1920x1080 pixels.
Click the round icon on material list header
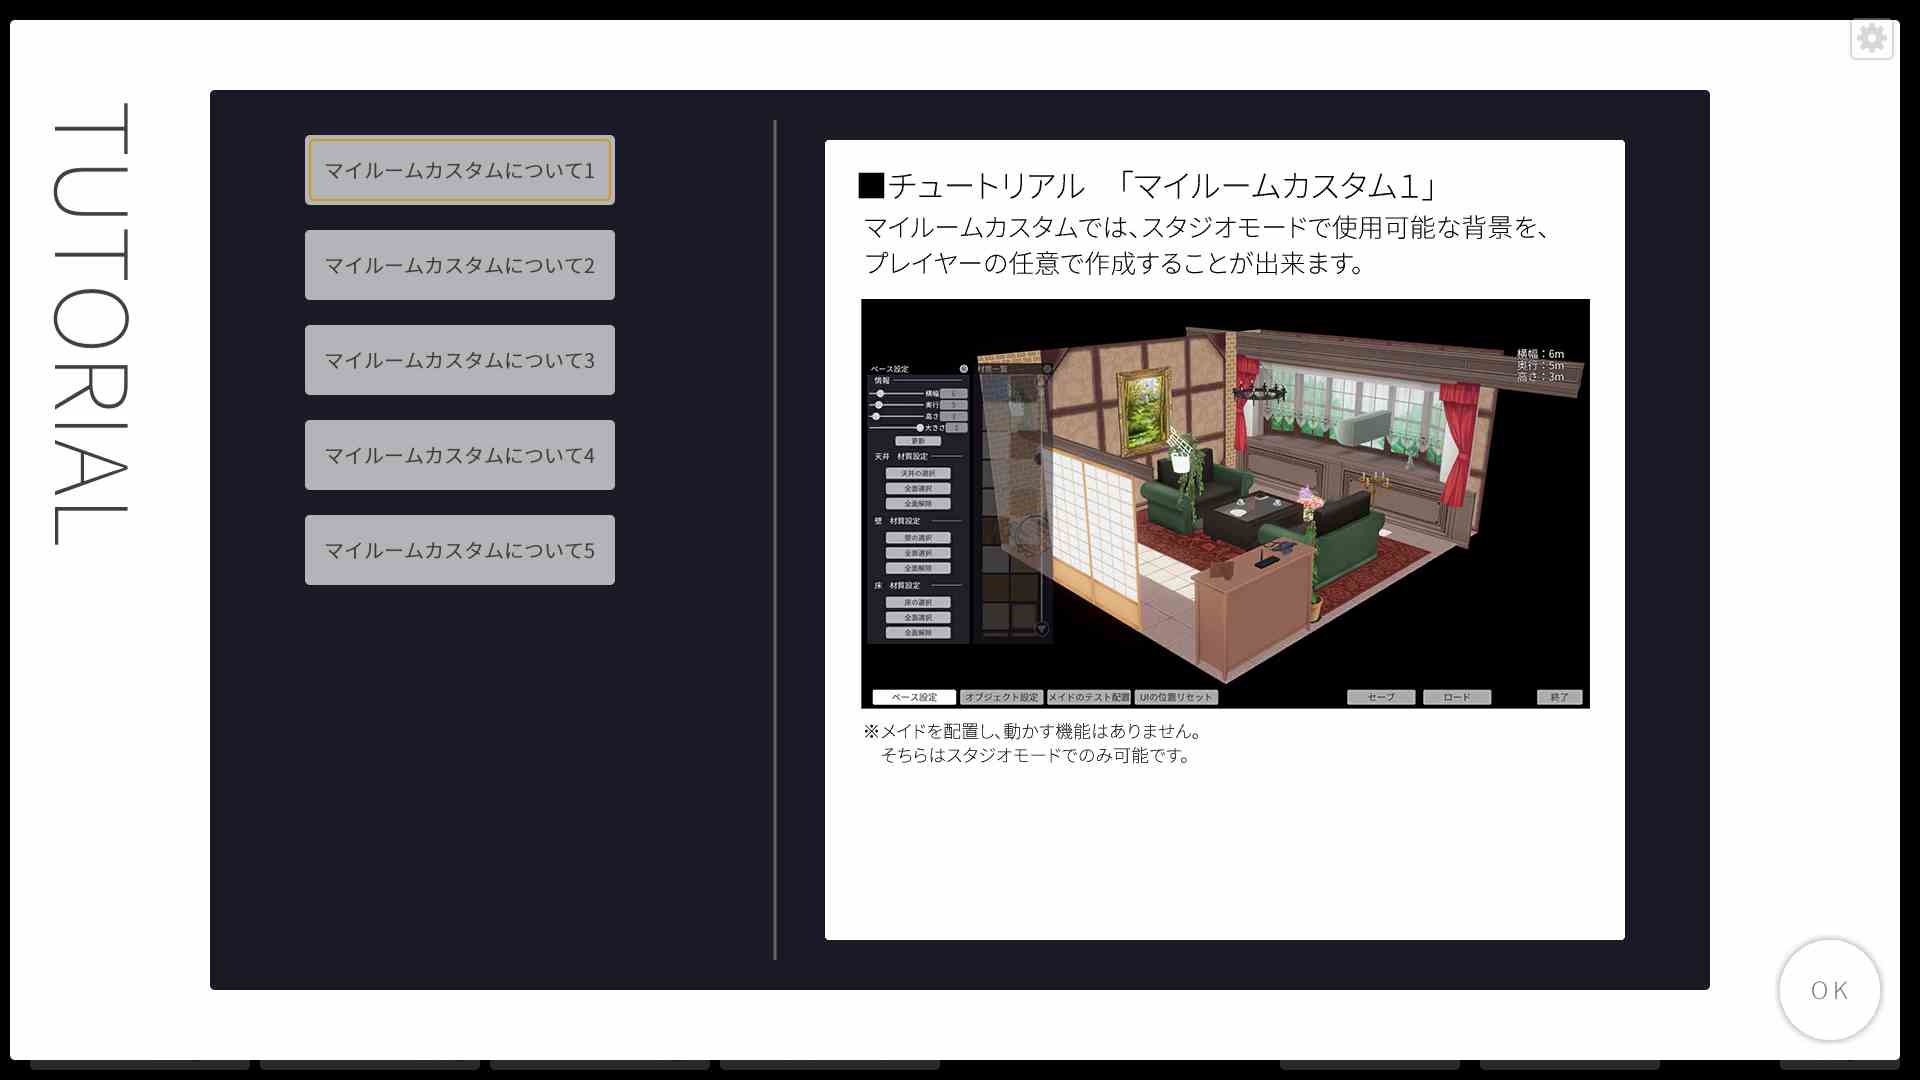(x=1047, y=369)
